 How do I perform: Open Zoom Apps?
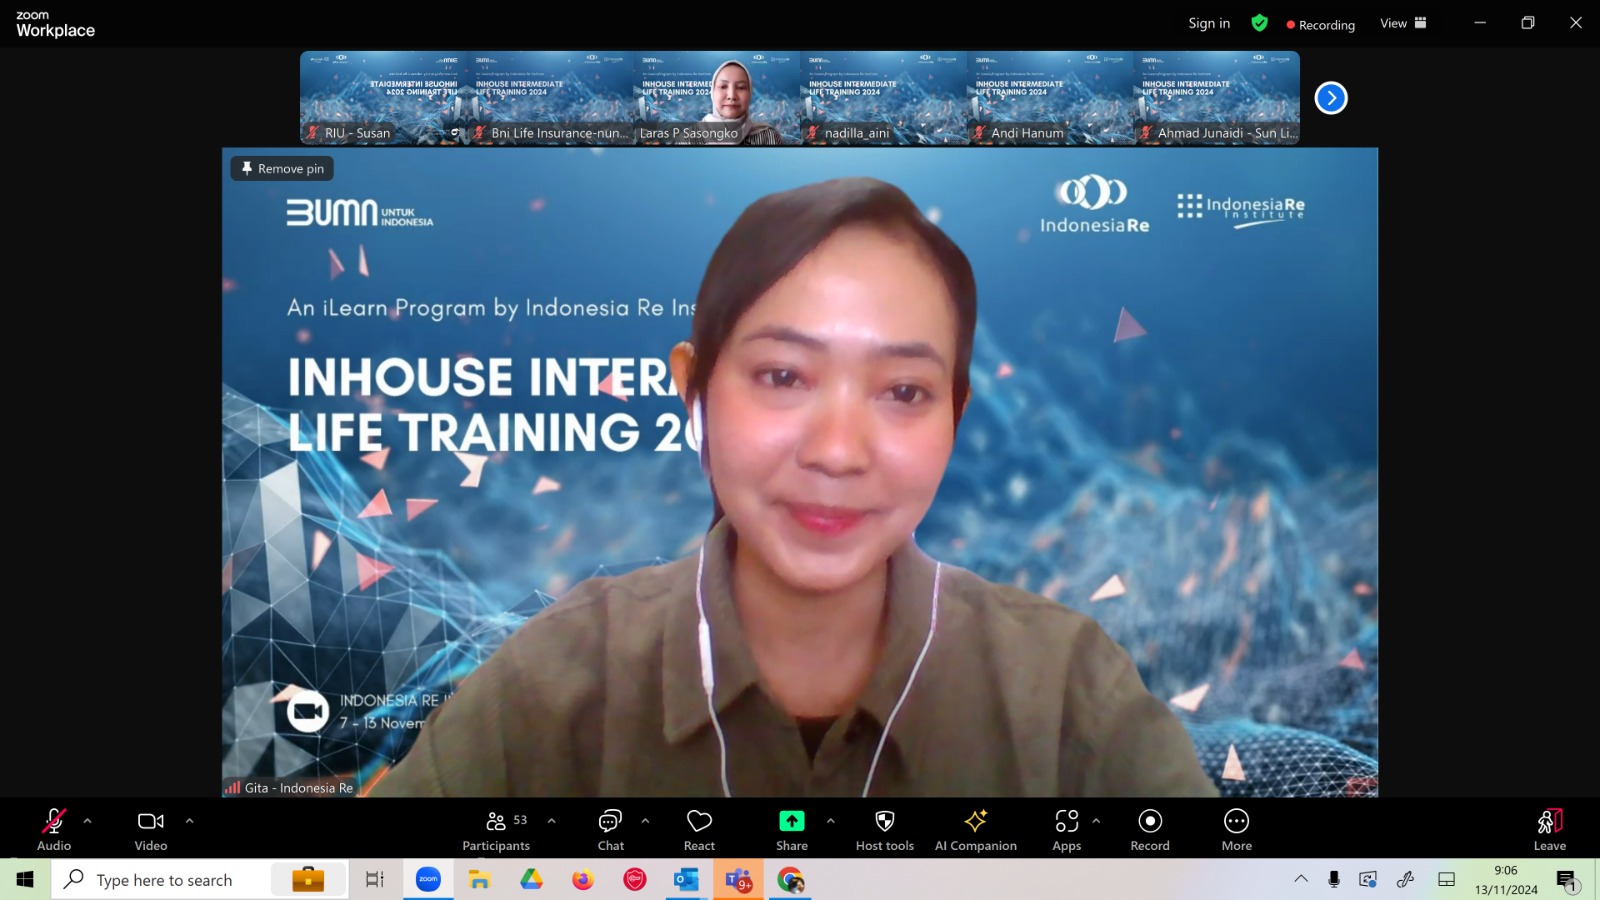tap(1067, 830)
